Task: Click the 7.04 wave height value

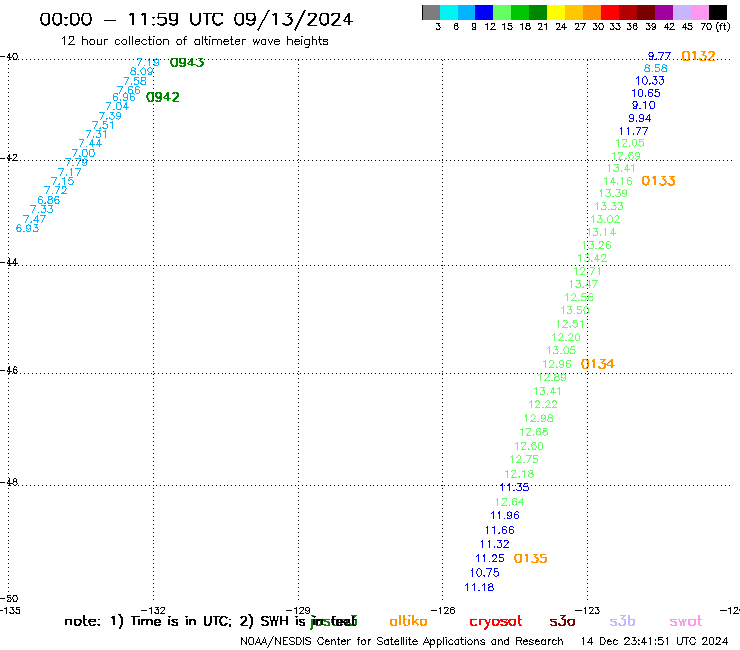Action: pyautogui.click(x=117, y=107)
